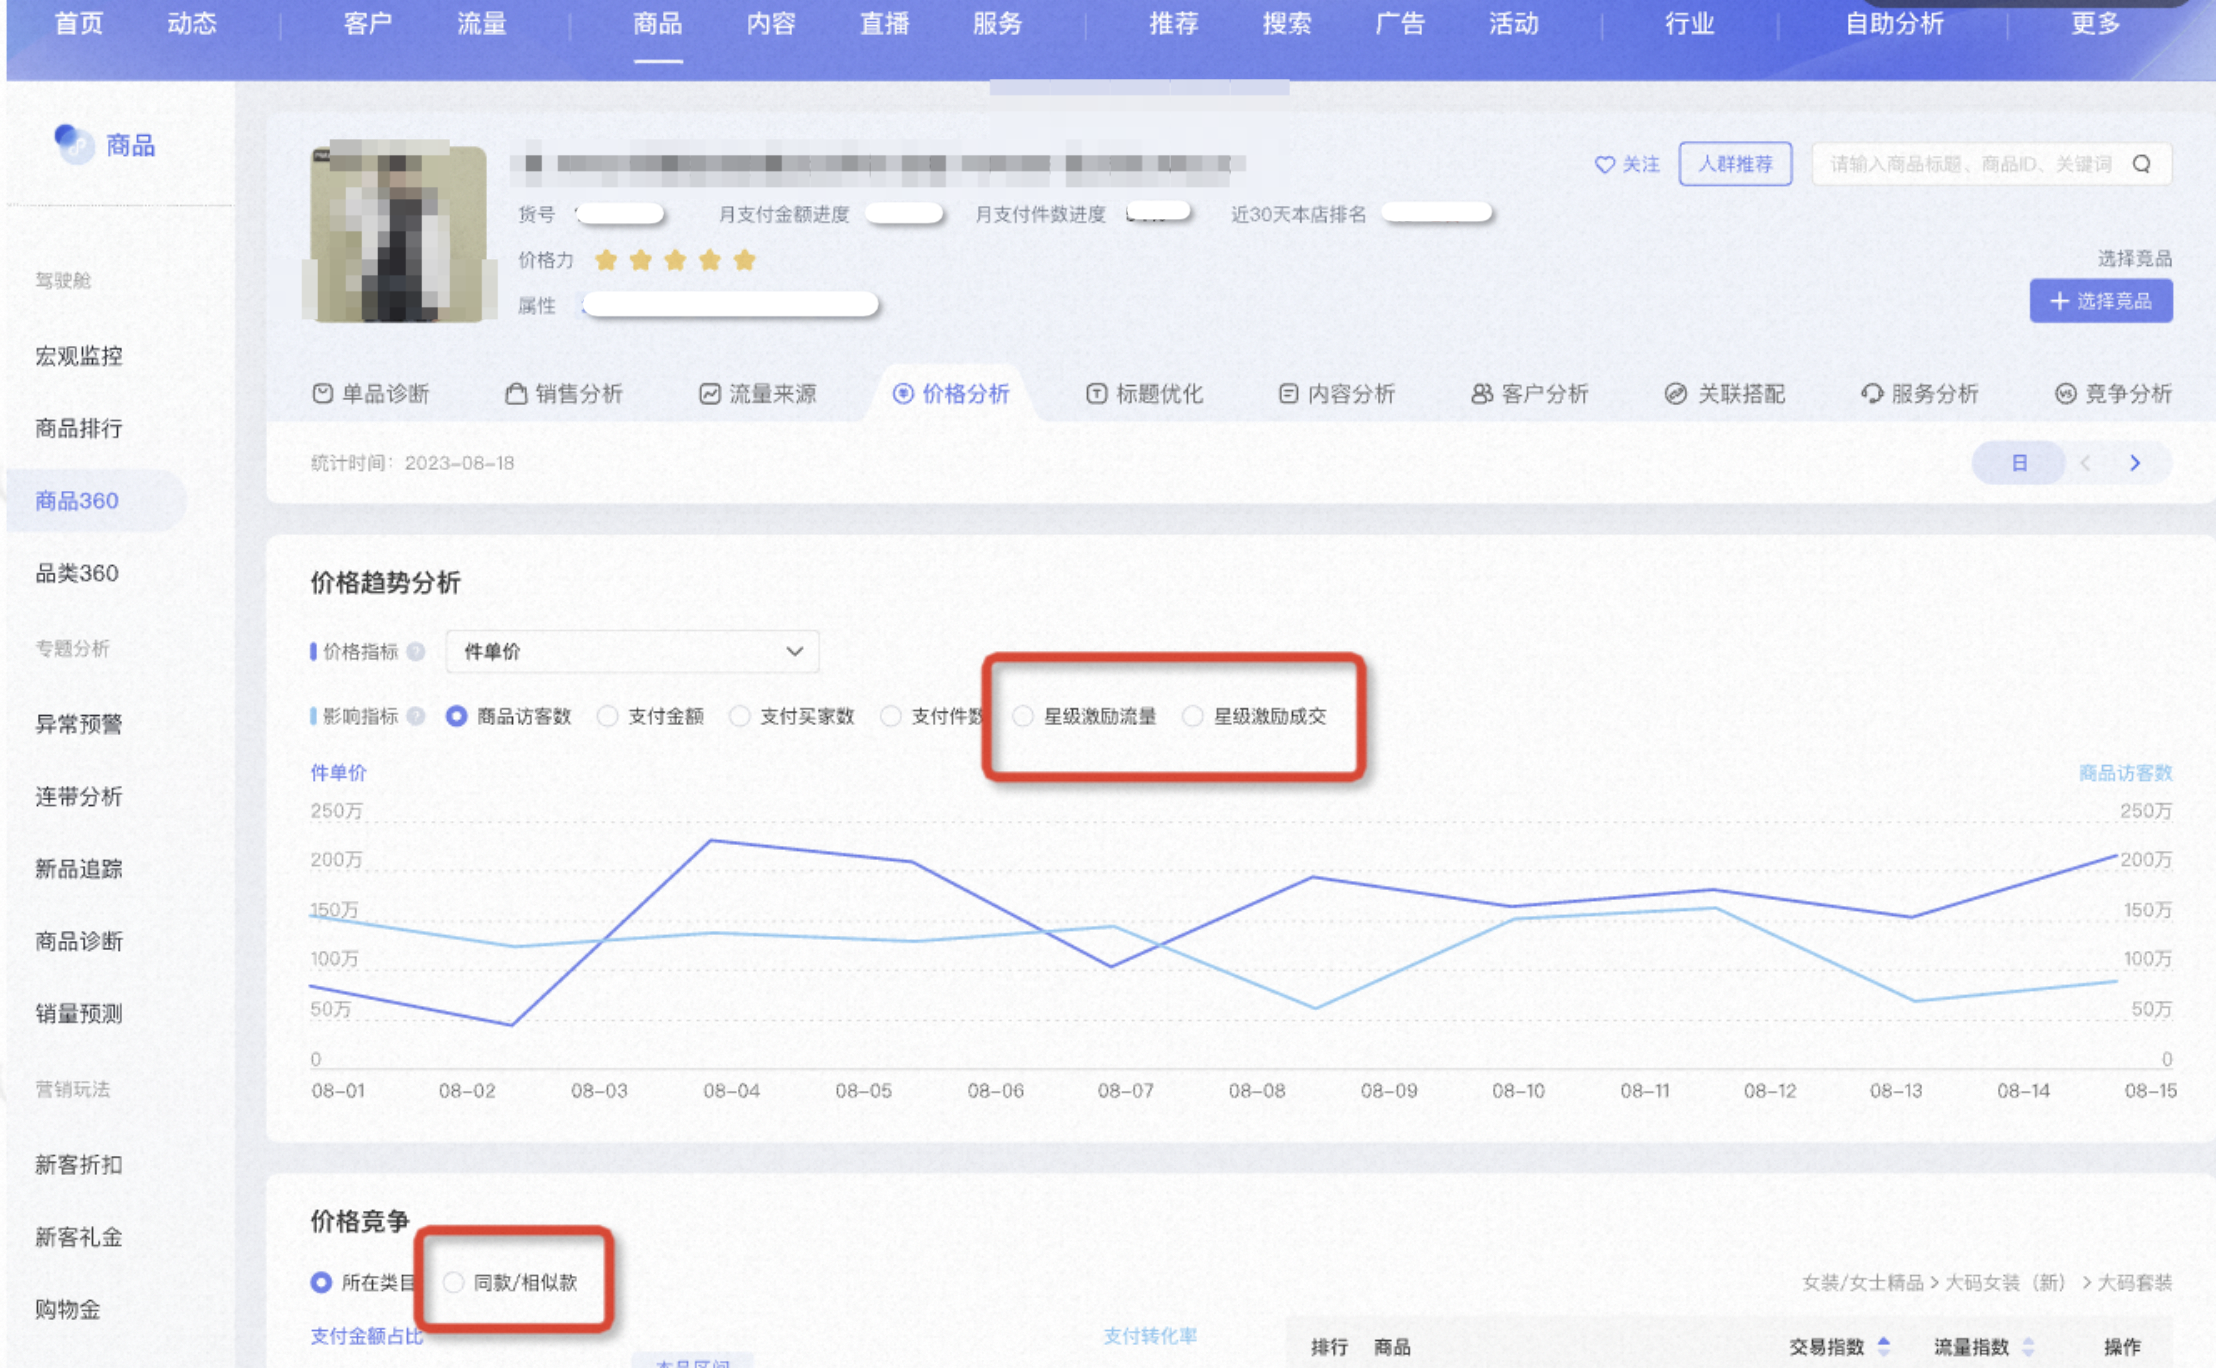Select 星级激励成交 radio button
Viewport: 2216px width, 1368px height.
point(1192,716)
